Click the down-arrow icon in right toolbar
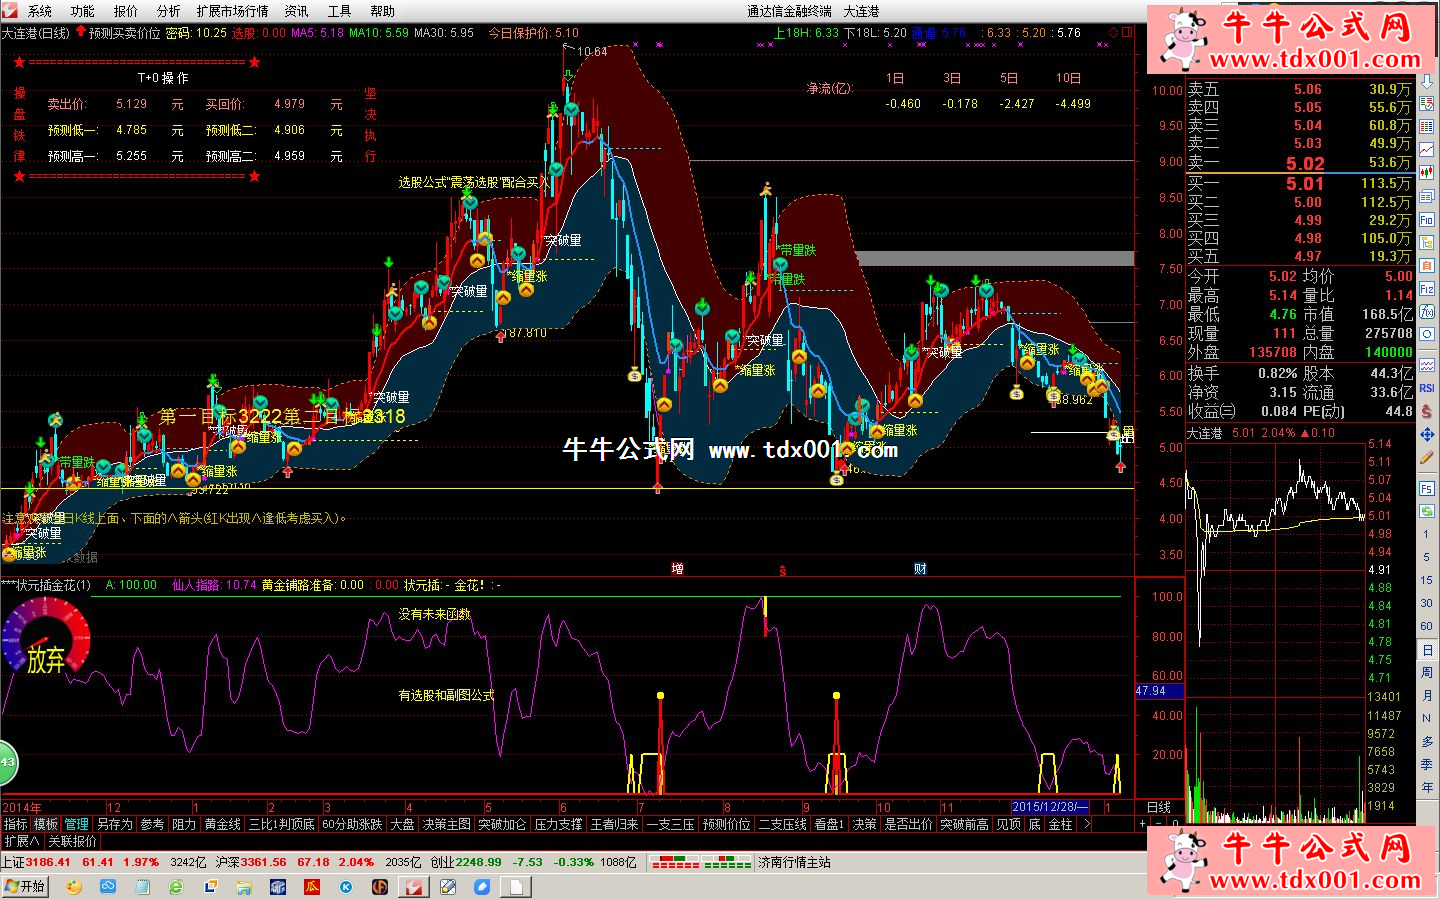The width and height of the screenshot is (1440, 900). 1427,81
